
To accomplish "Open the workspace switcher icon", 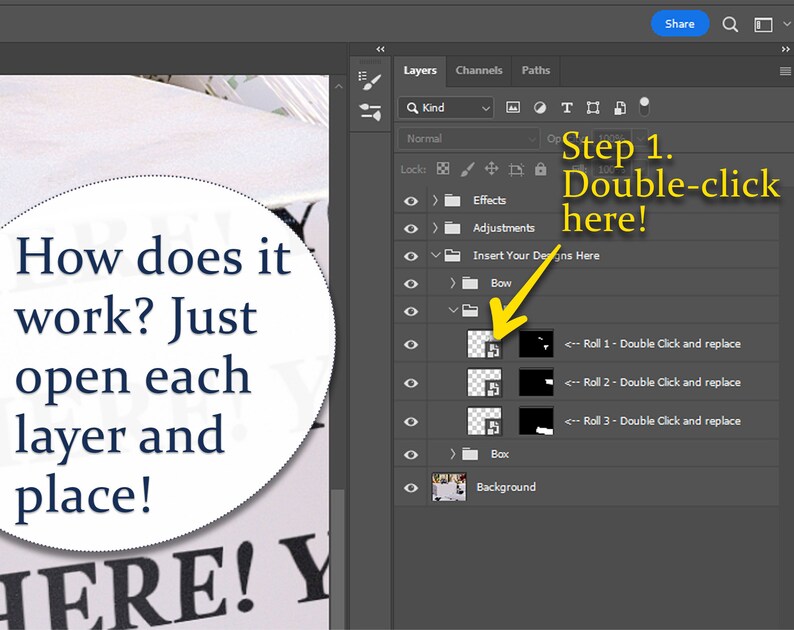I will click(x=763, y=24).
